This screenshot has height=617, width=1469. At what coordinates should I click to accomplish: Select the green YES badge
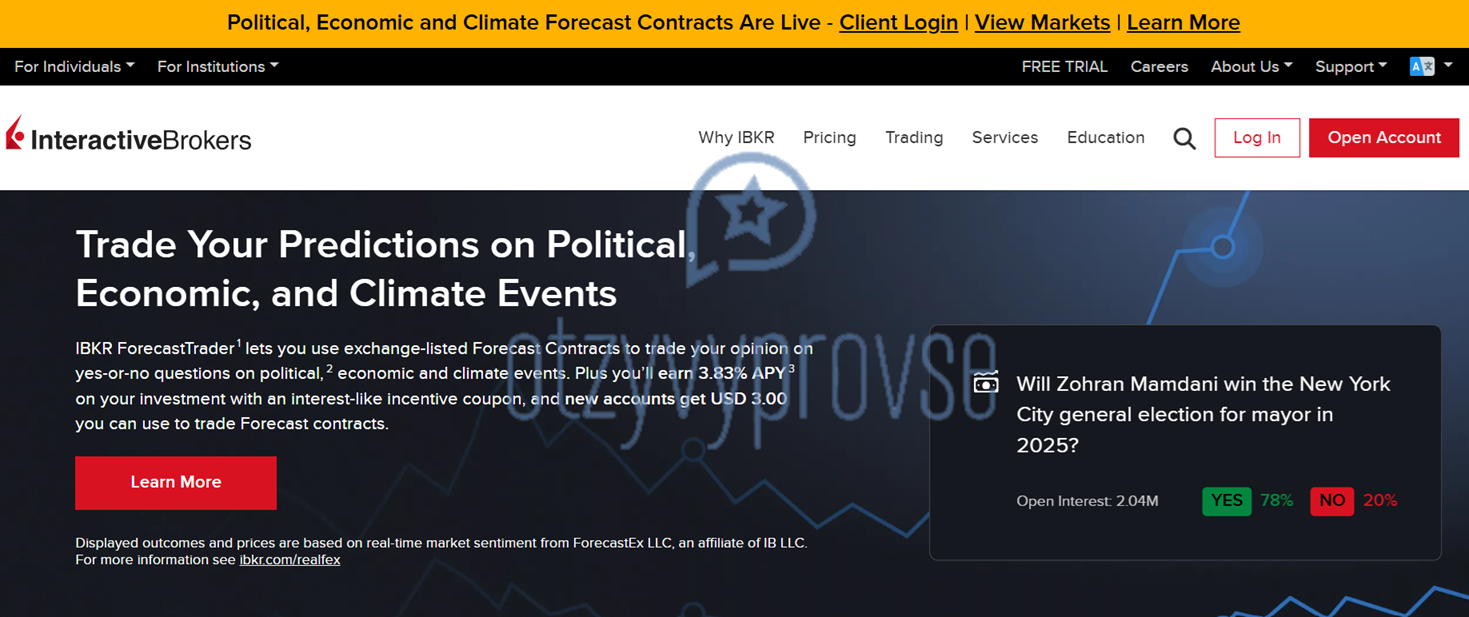(x=1227, y=501)
